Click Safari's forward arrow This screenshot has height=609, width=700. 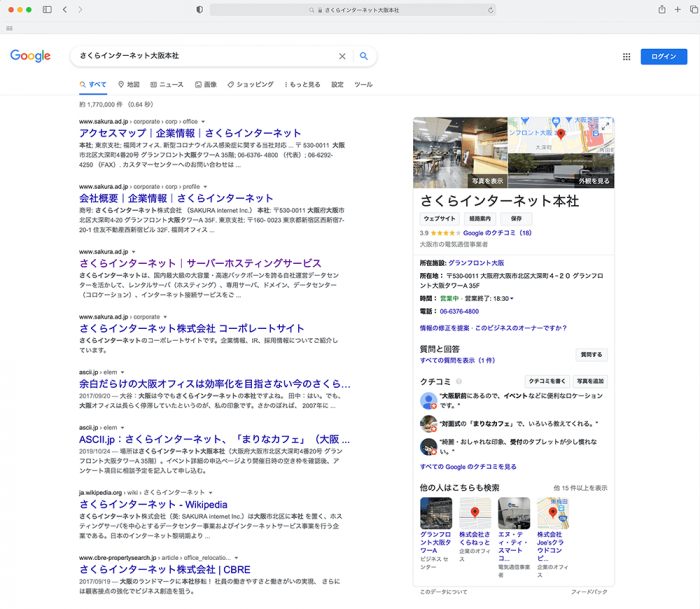80,9
